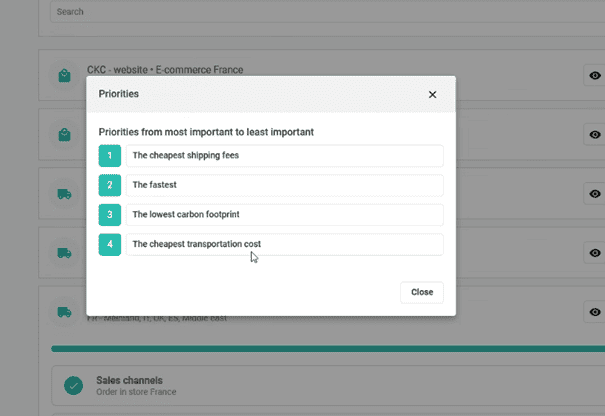The image size is (605, 416).
Task: Click "The cheapest transportation cost" priority field
Action: click(x=285, y=244)
